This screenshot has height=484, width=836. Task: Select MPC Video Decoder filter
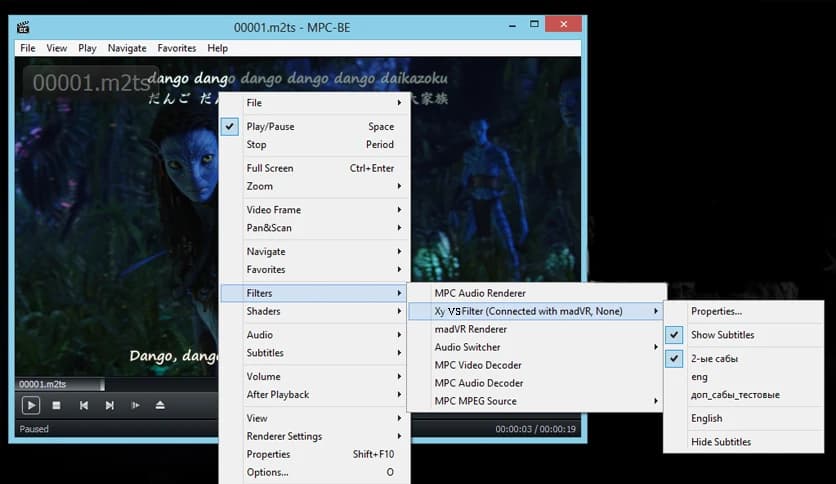[x=536, y=365]
